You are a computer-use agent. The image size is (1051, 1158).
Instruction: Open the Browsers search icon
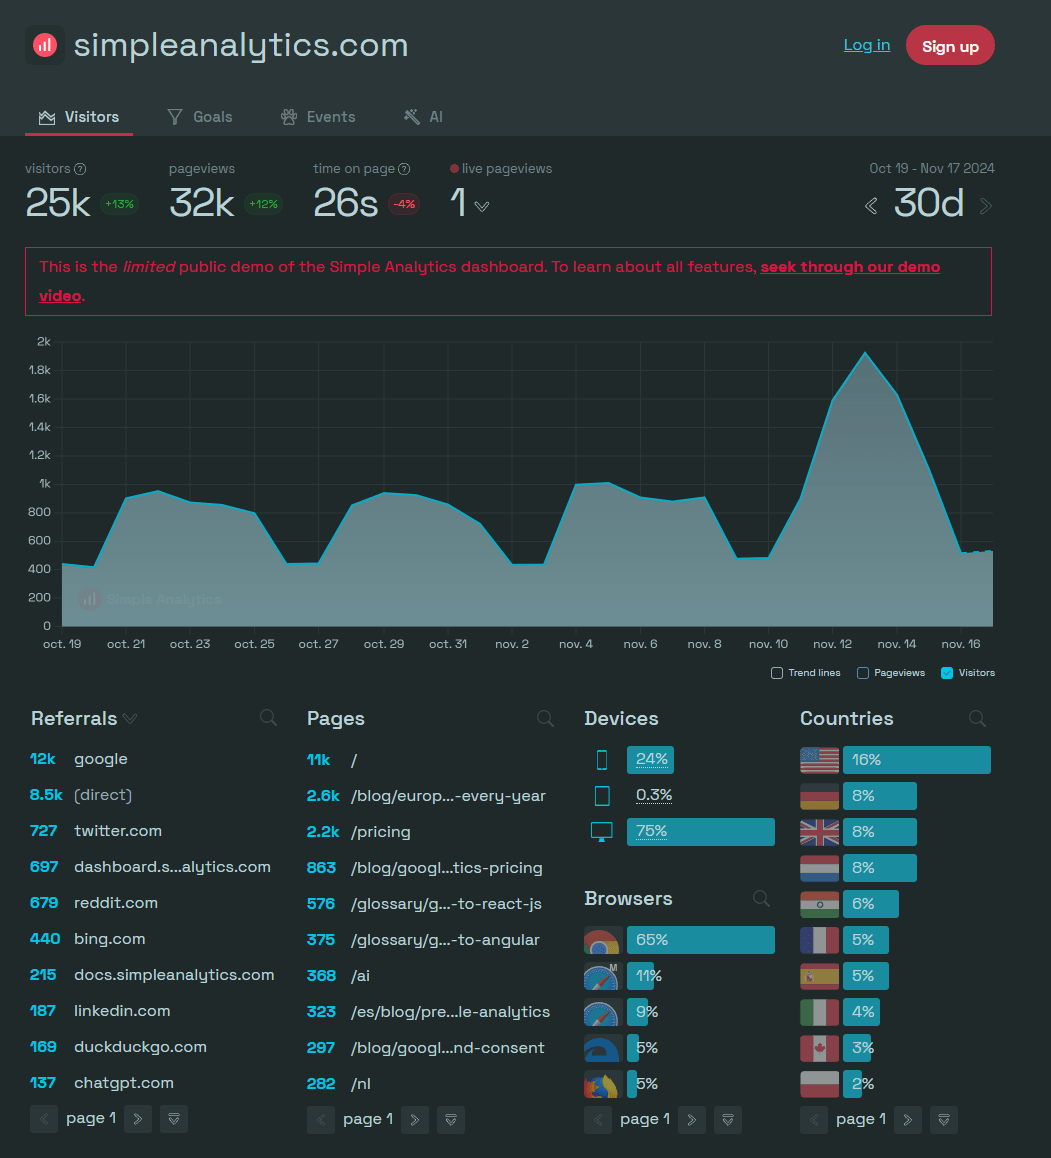[761, 899]
